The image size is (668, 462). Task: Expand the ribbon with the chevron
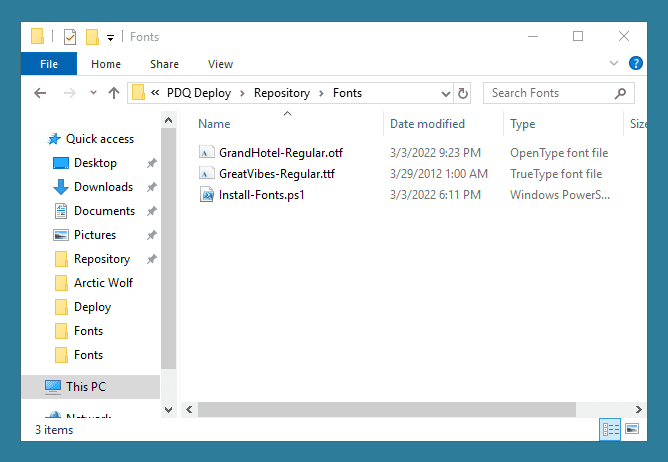coord(613,63)
